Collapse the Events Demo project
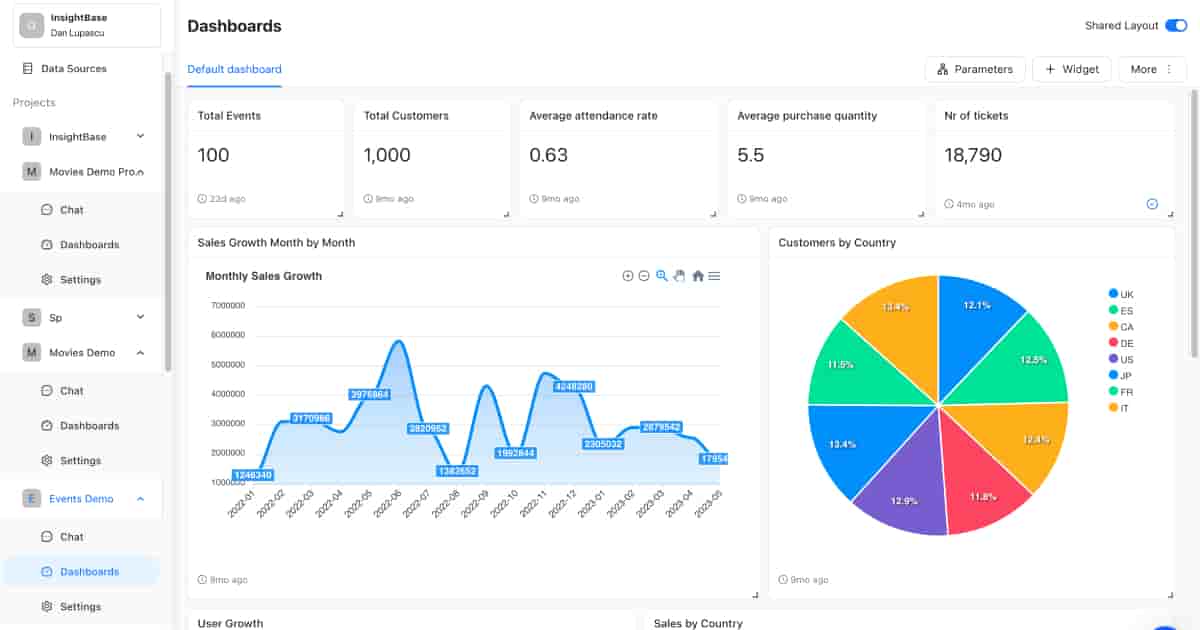Image resolution: width=1200 pixels, height=630 pixels. [x=140, y=499]
